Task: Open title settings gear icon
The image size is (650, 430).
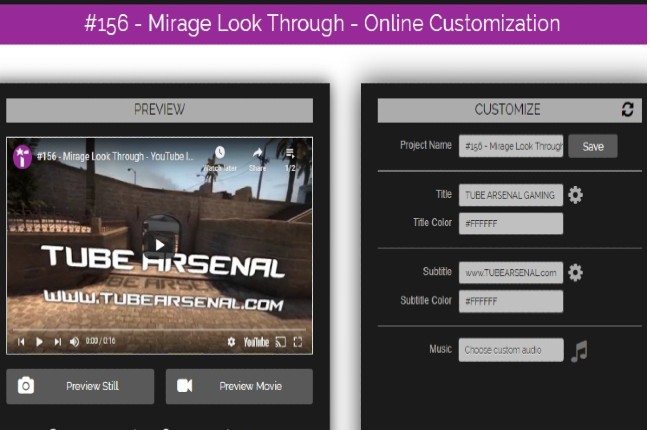Action: click(576, 195)
